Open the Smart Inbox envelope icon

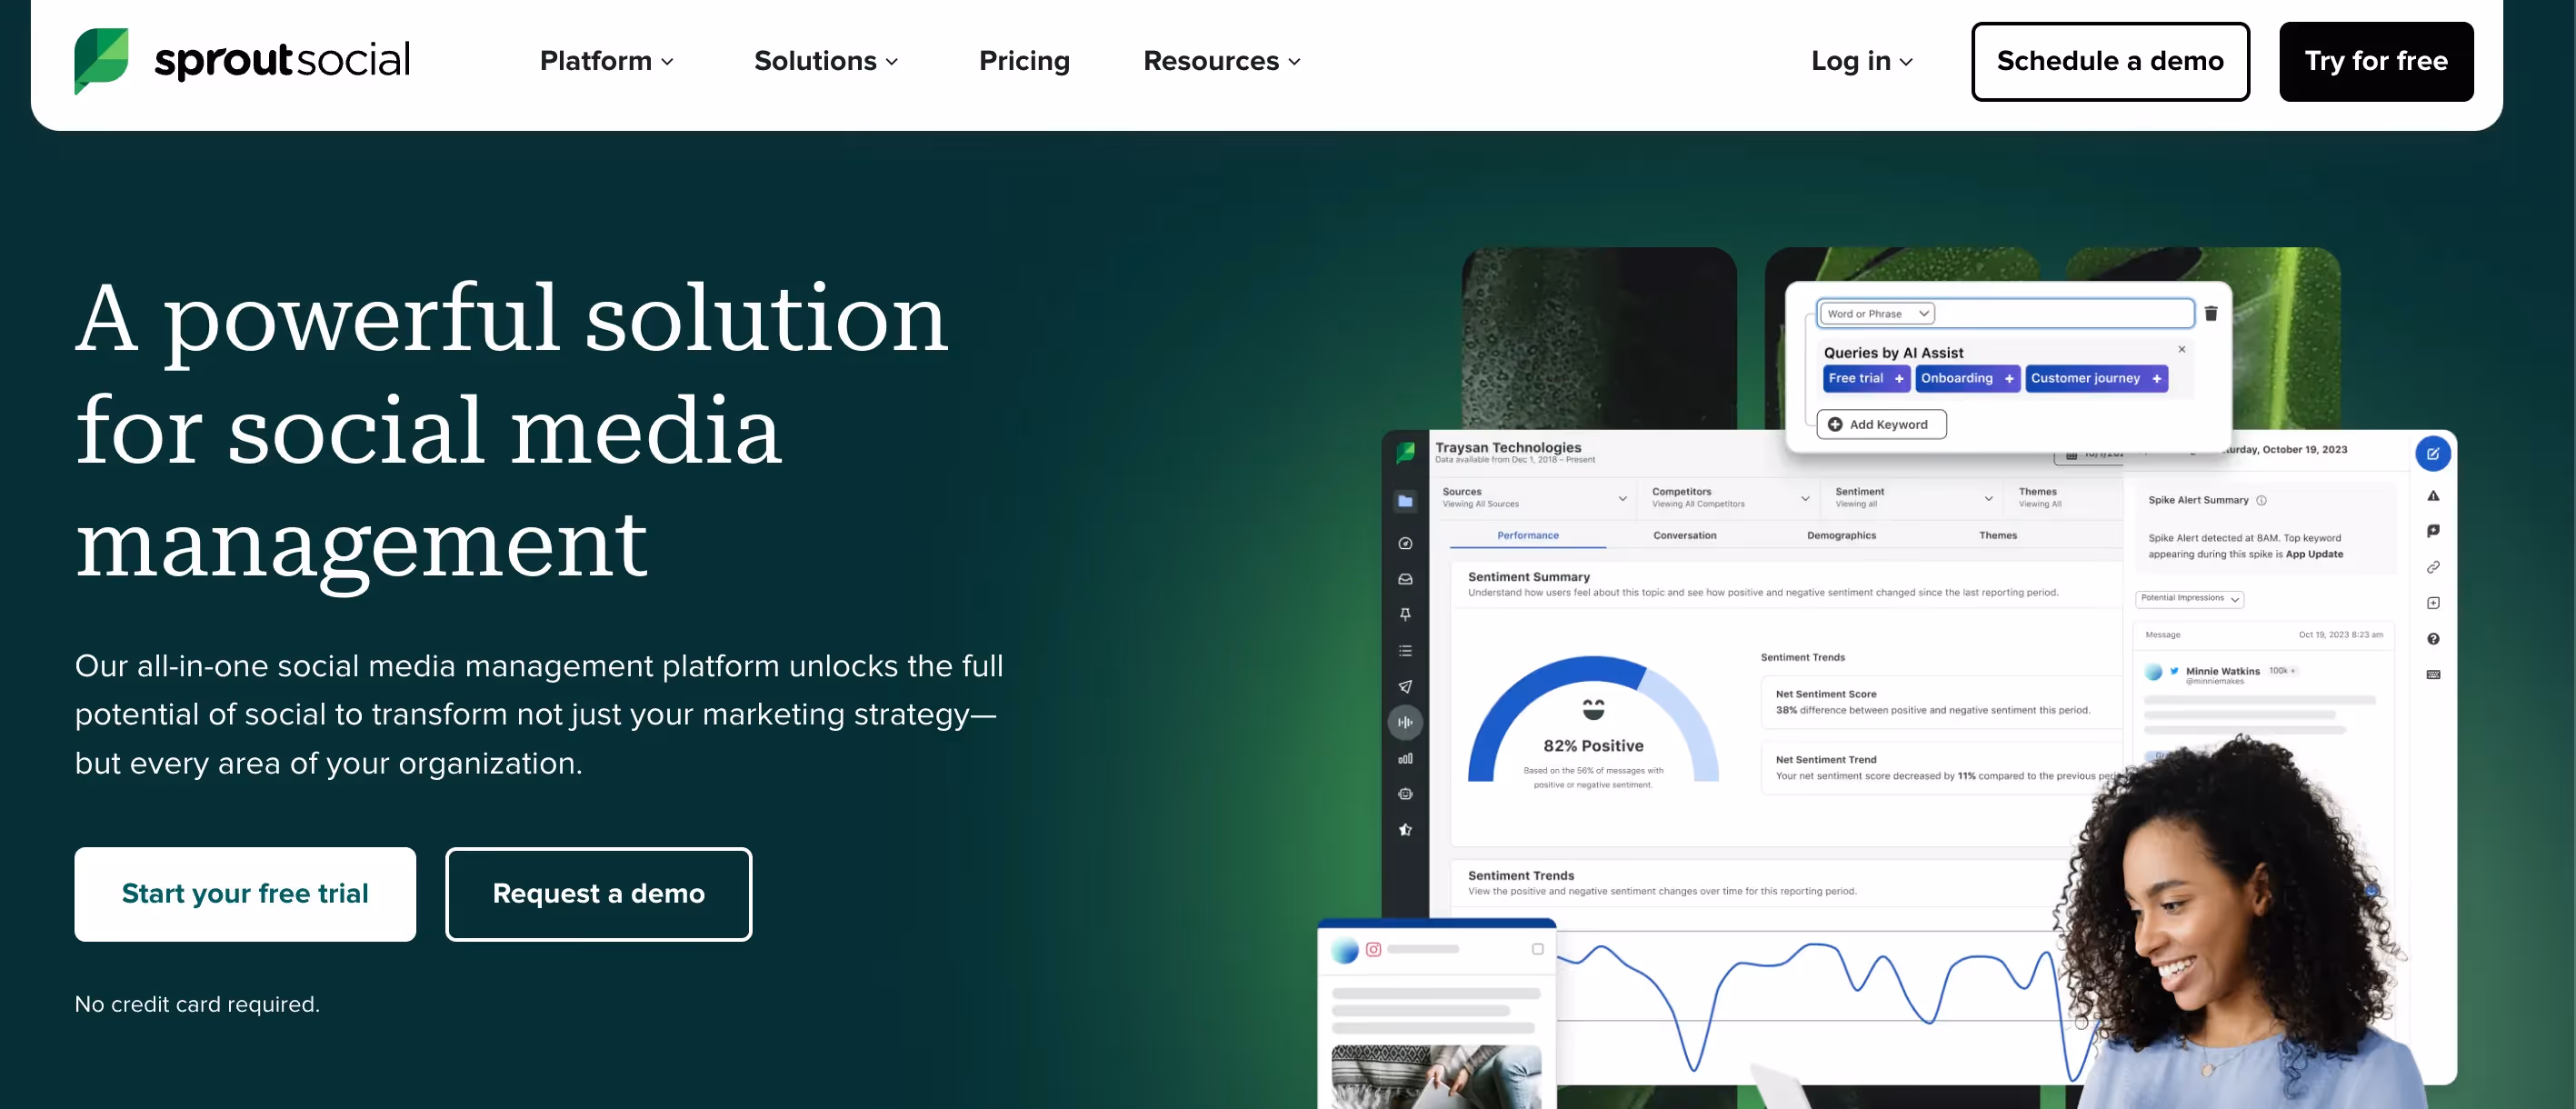pos(1406,579)
